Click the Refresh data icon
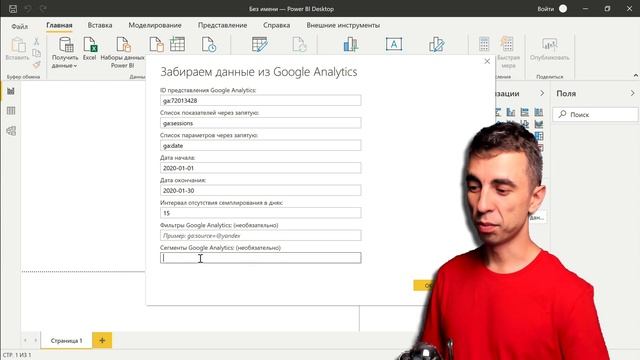 [x=299, y=44]
